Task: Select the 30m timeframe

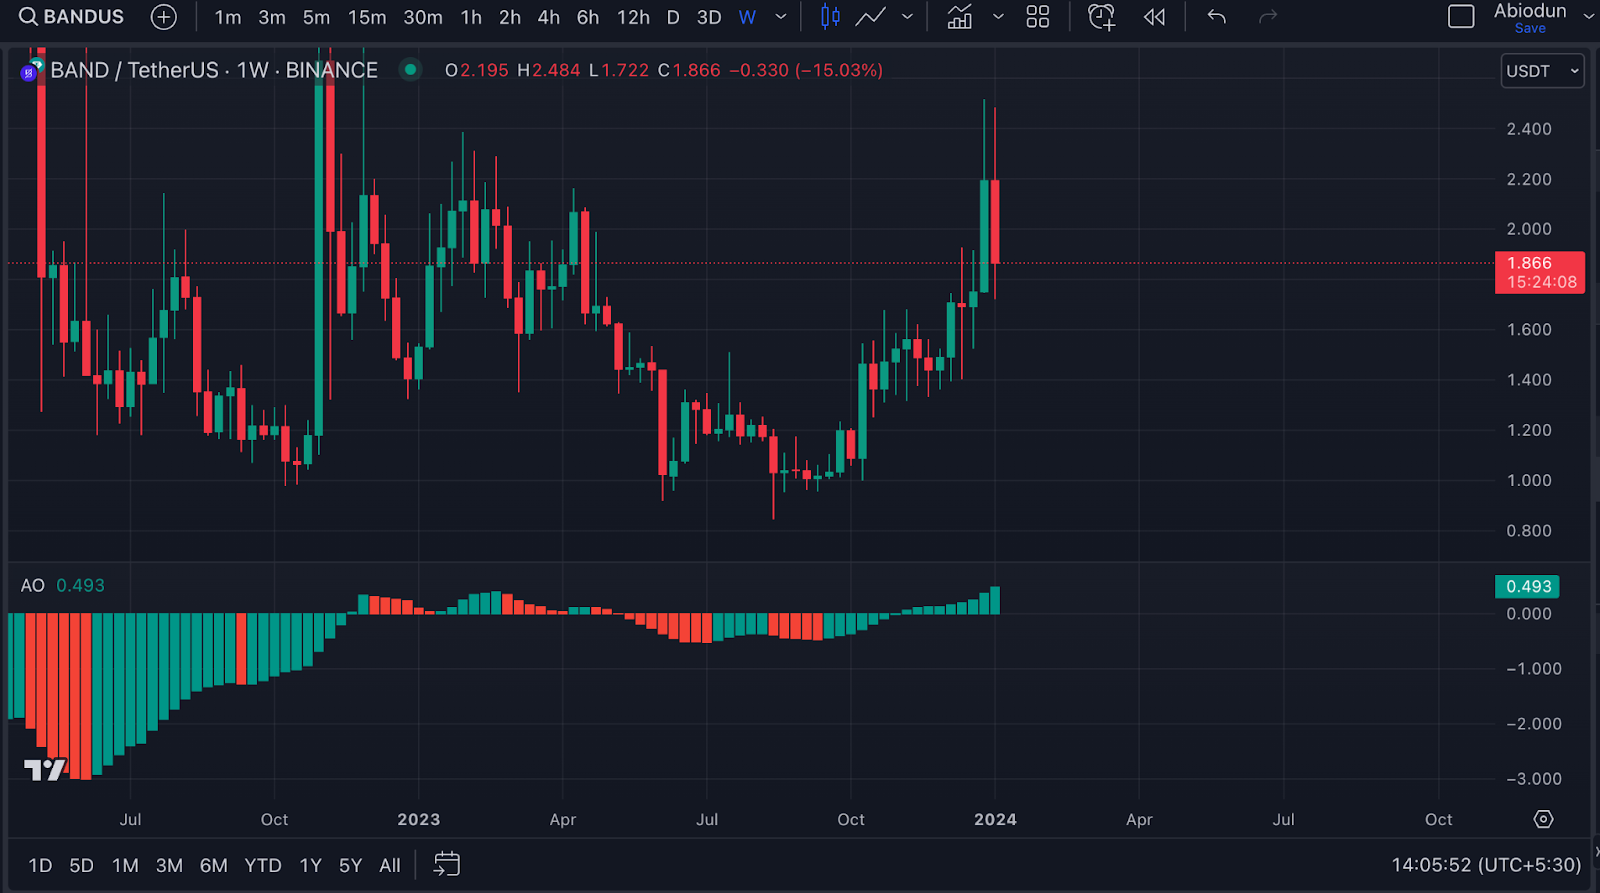Action: (423, 17)
